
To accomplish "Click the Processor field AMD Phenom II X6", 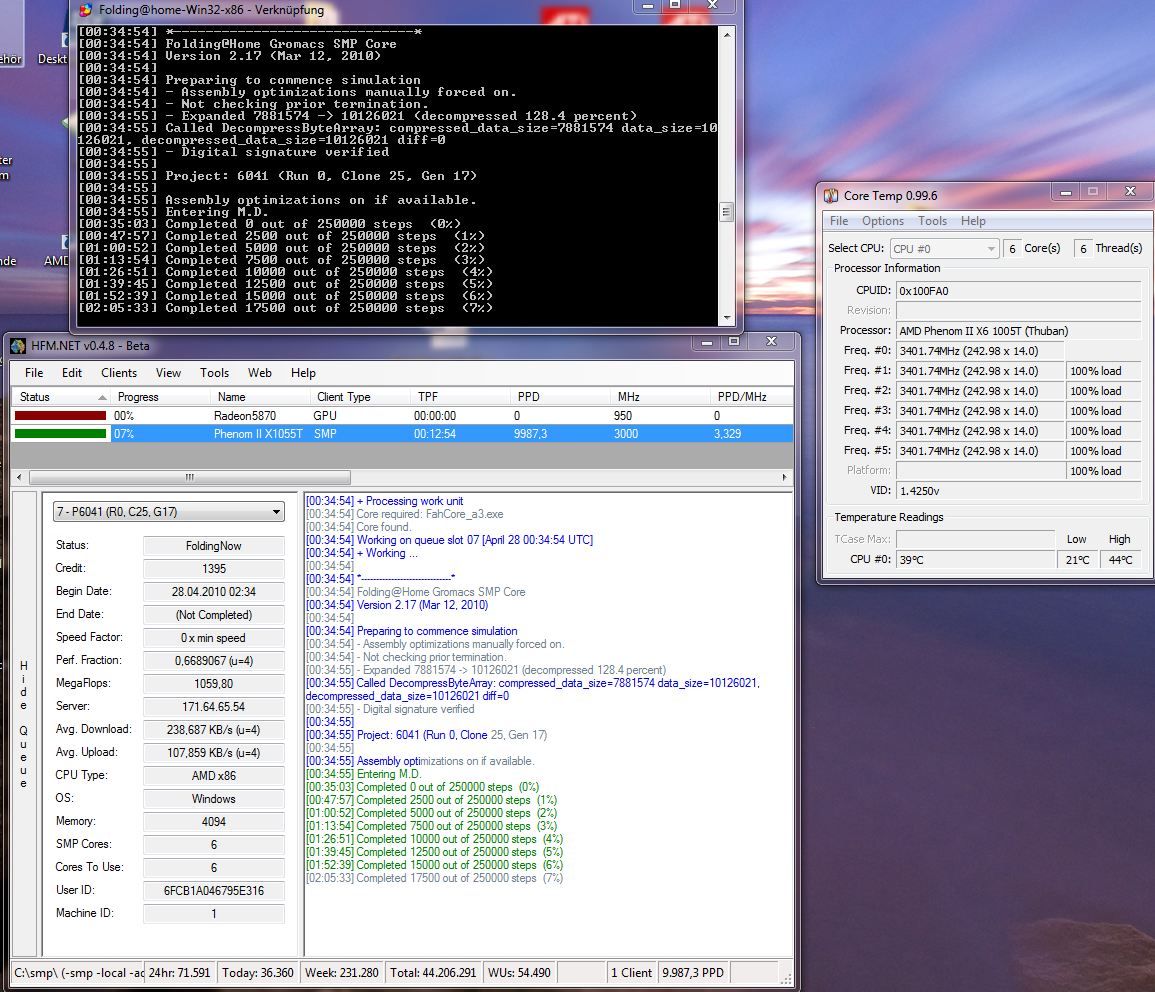I will point(1018,331).
